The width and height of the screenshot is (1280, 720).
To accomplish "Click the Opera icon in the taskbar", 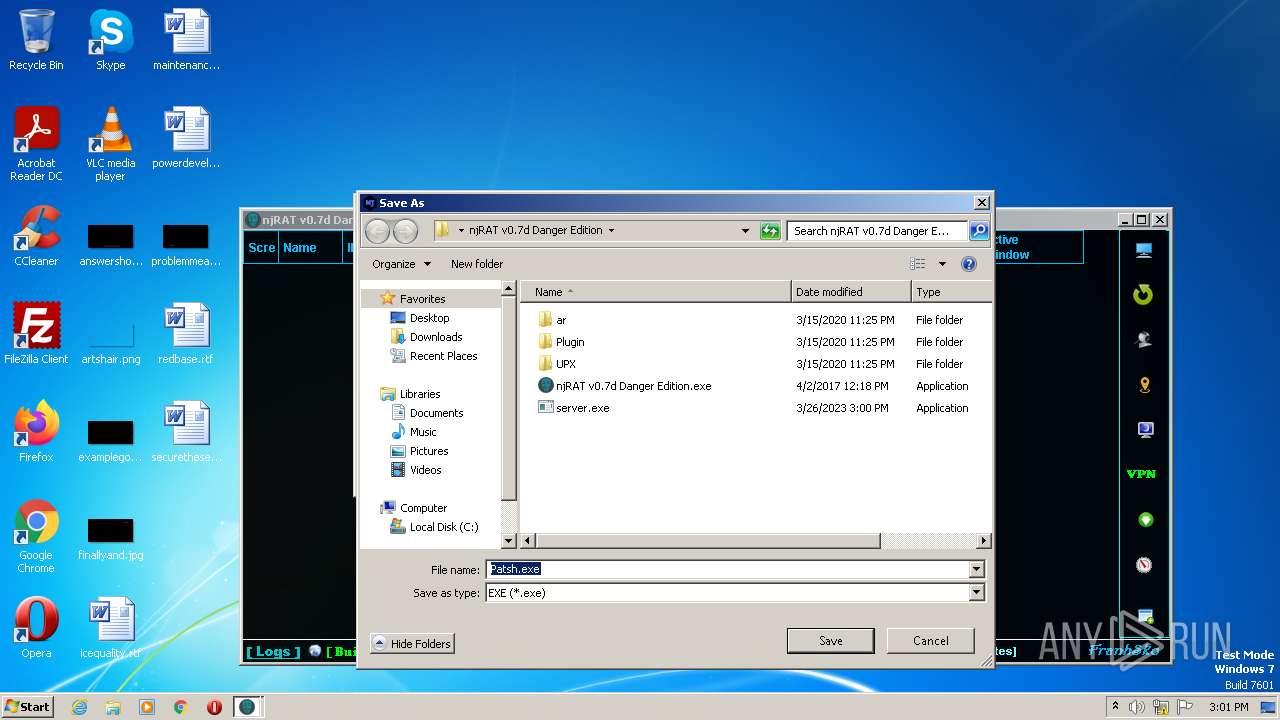I will click(x=214, y=707).
